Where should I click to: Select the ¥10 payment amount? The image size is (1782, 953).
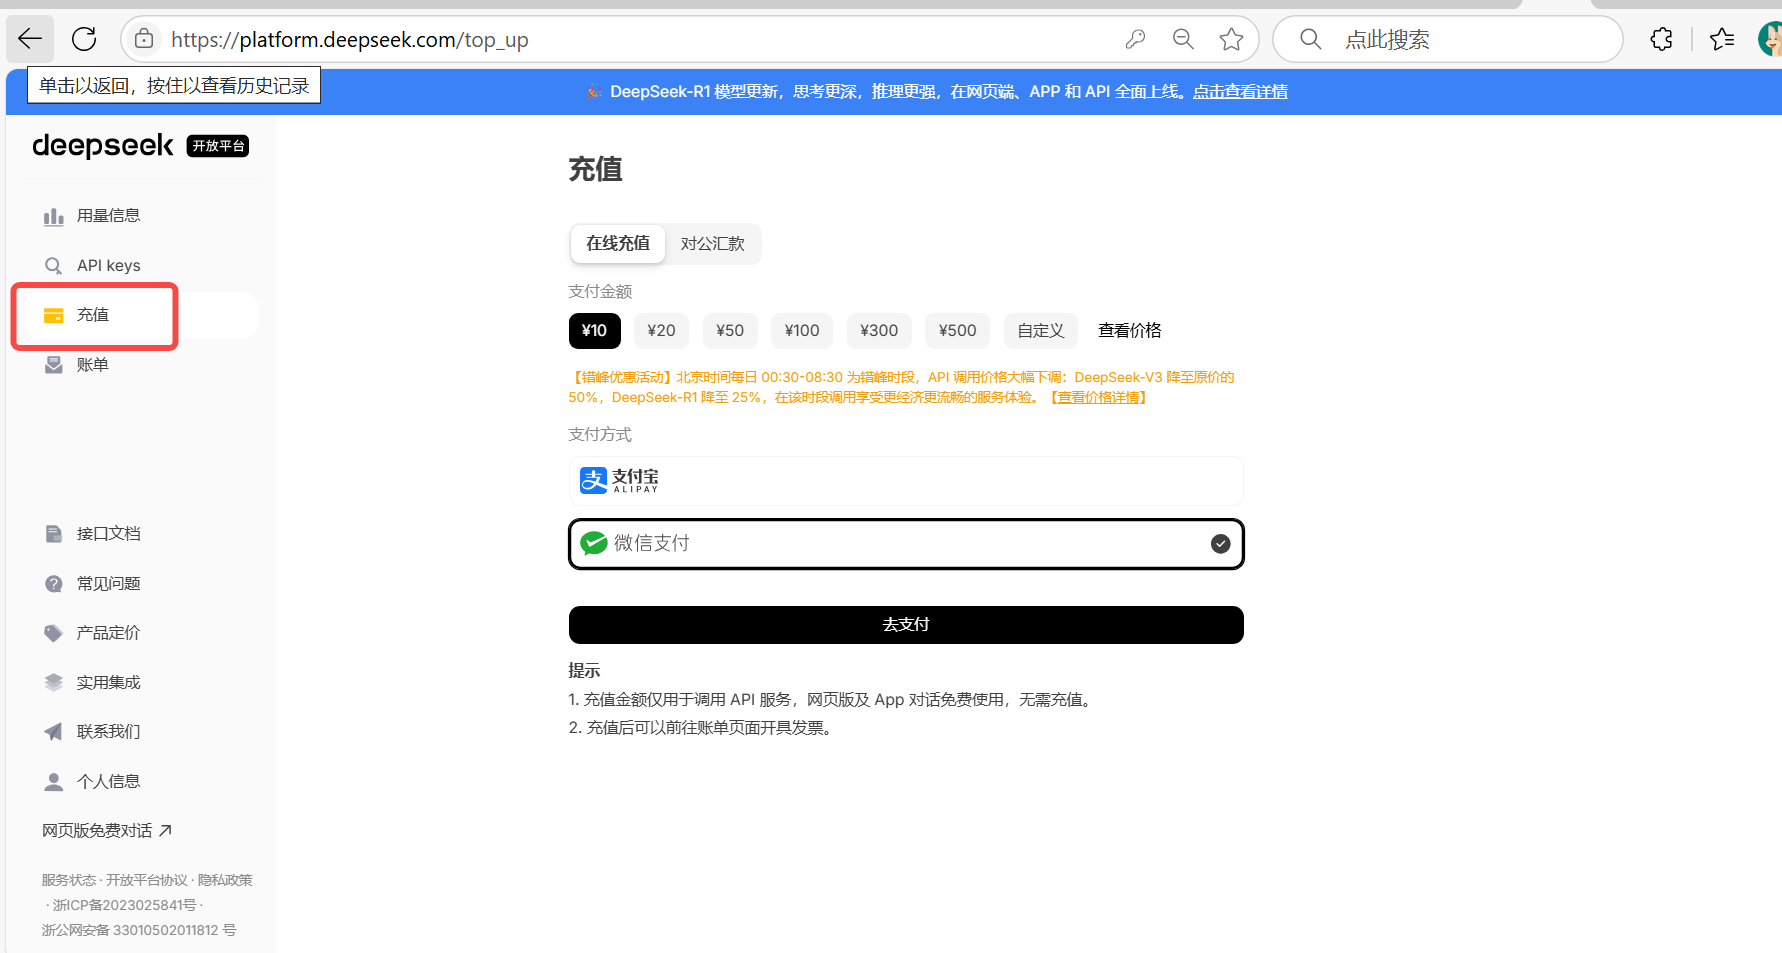[595, 331]
